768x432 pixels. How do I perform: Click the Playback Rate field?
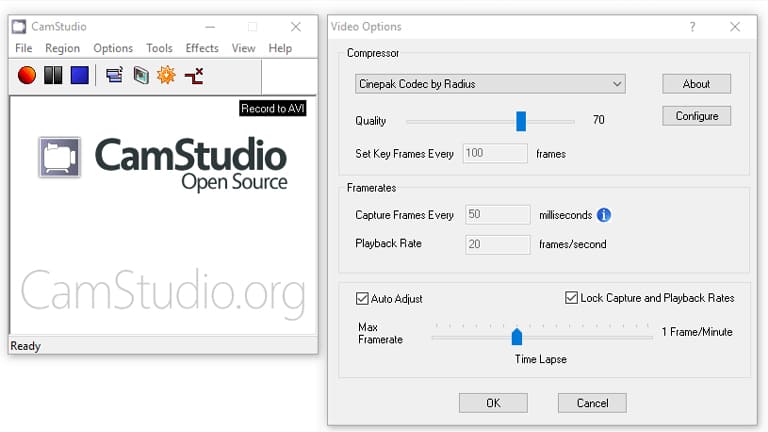(x=498, y=244)
